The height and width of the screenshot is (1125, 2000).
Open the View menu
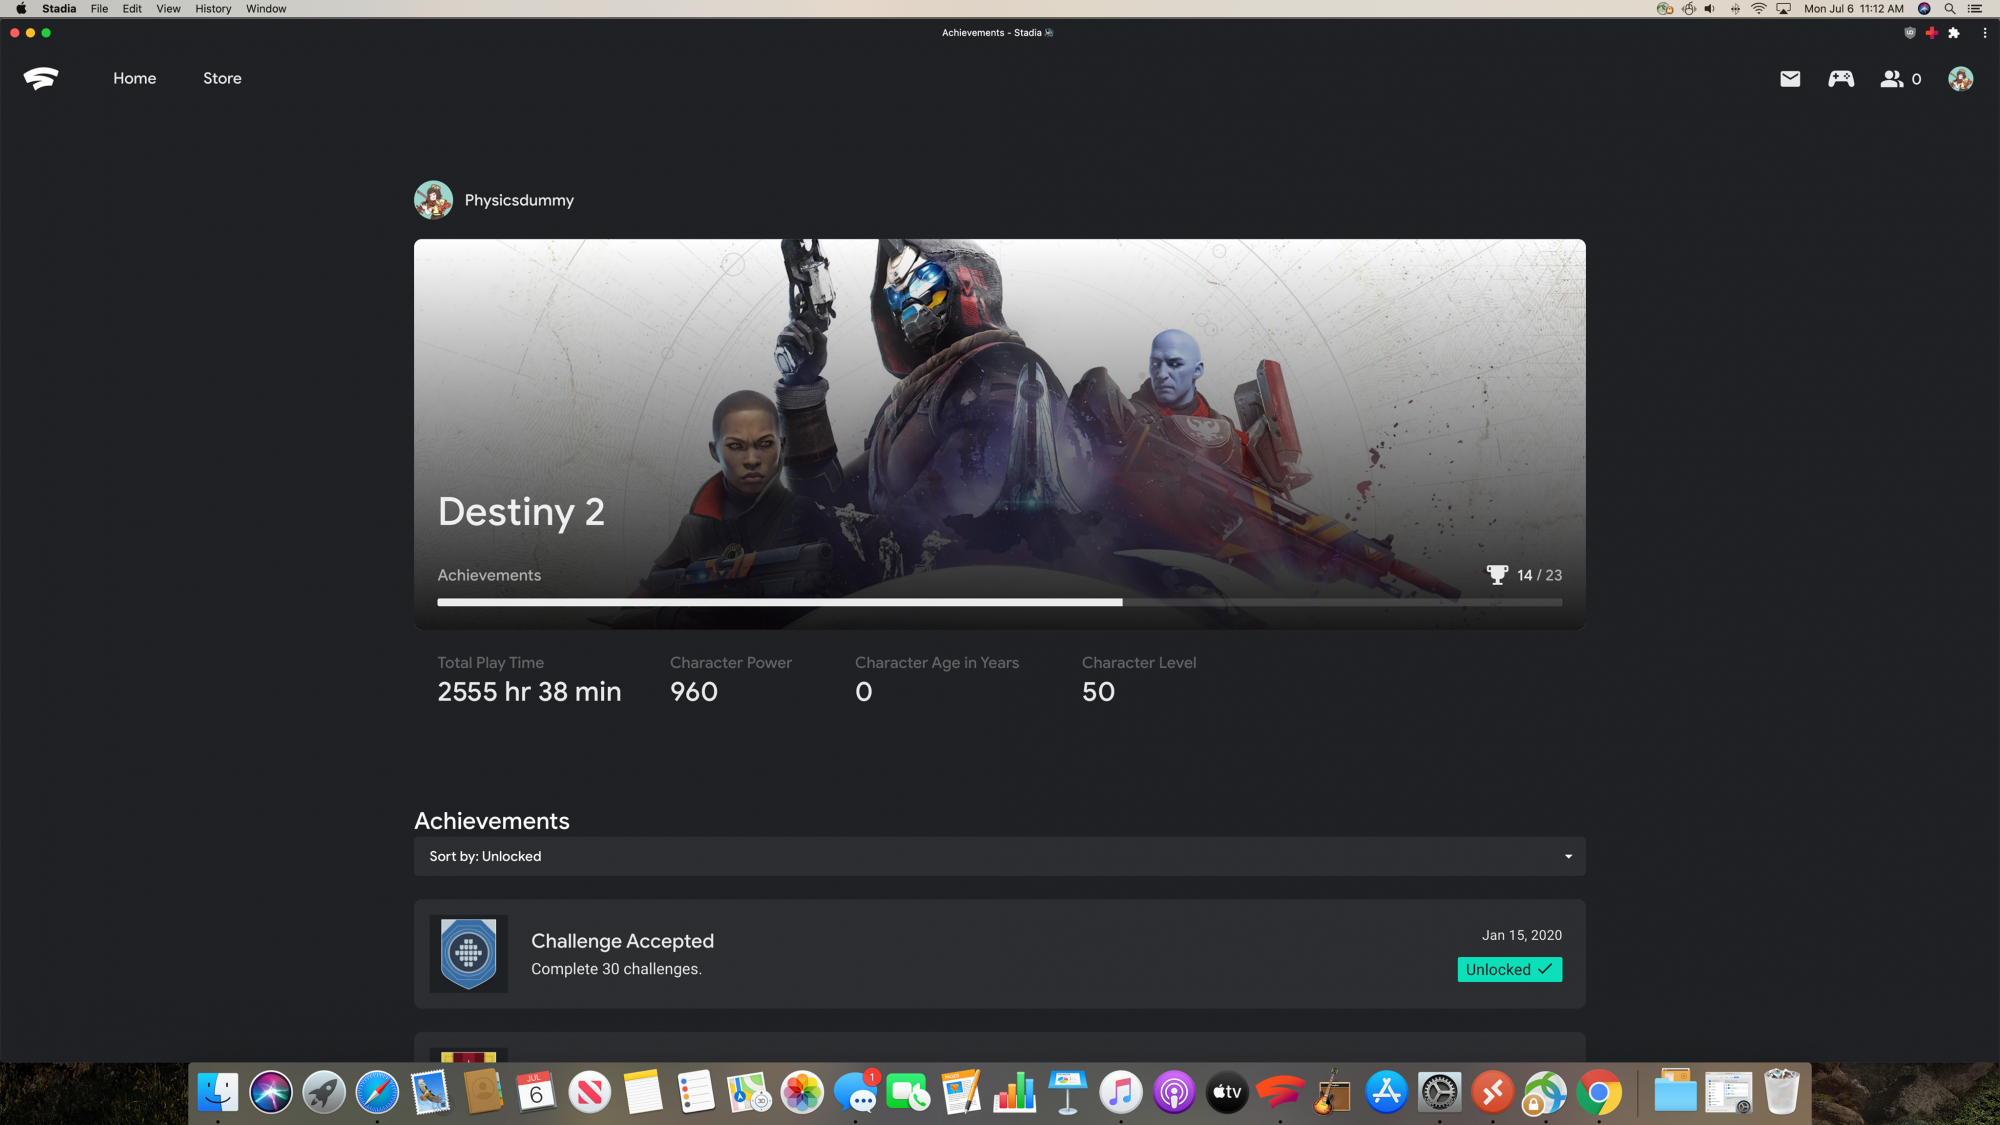pos(168,9)
